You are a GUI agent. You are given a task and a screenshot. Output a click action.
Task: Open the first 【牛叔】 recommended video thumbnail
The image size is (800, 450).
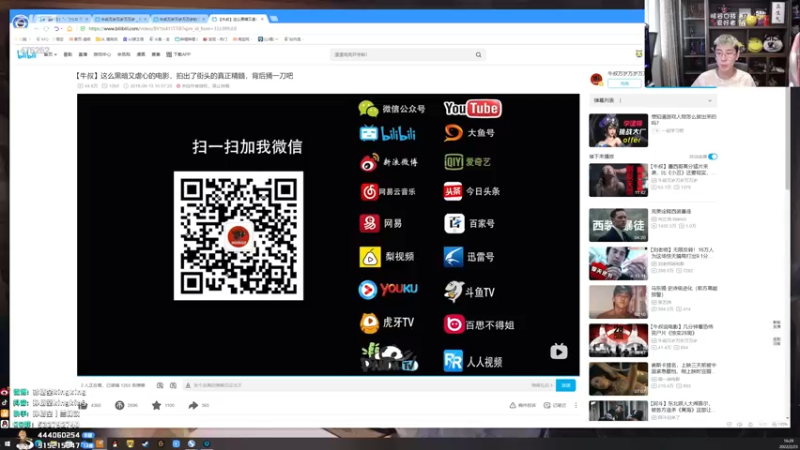point(618,180)
